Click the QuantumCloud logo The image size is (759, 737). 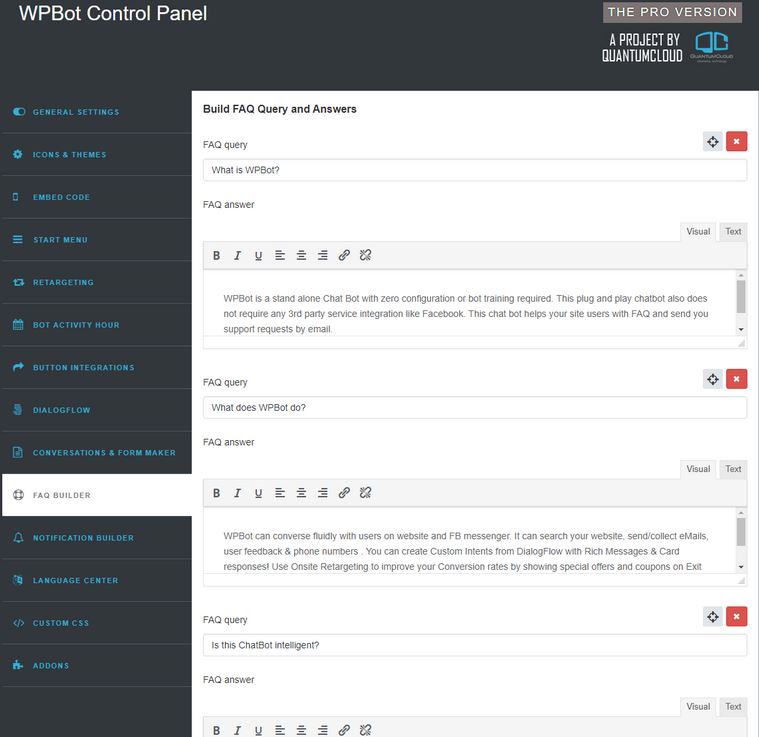tap(712, 46)
